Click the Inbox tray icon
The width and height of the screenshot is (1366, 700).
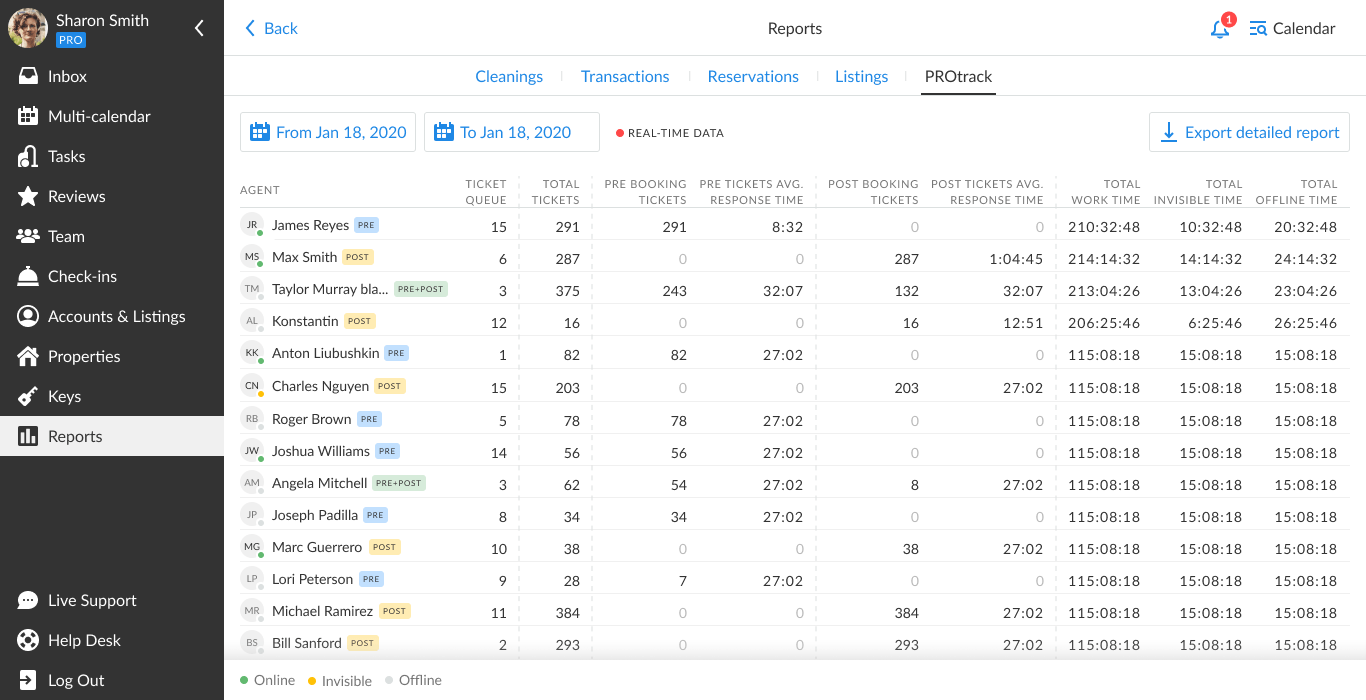pyautogui.click(x=28, y=76)
